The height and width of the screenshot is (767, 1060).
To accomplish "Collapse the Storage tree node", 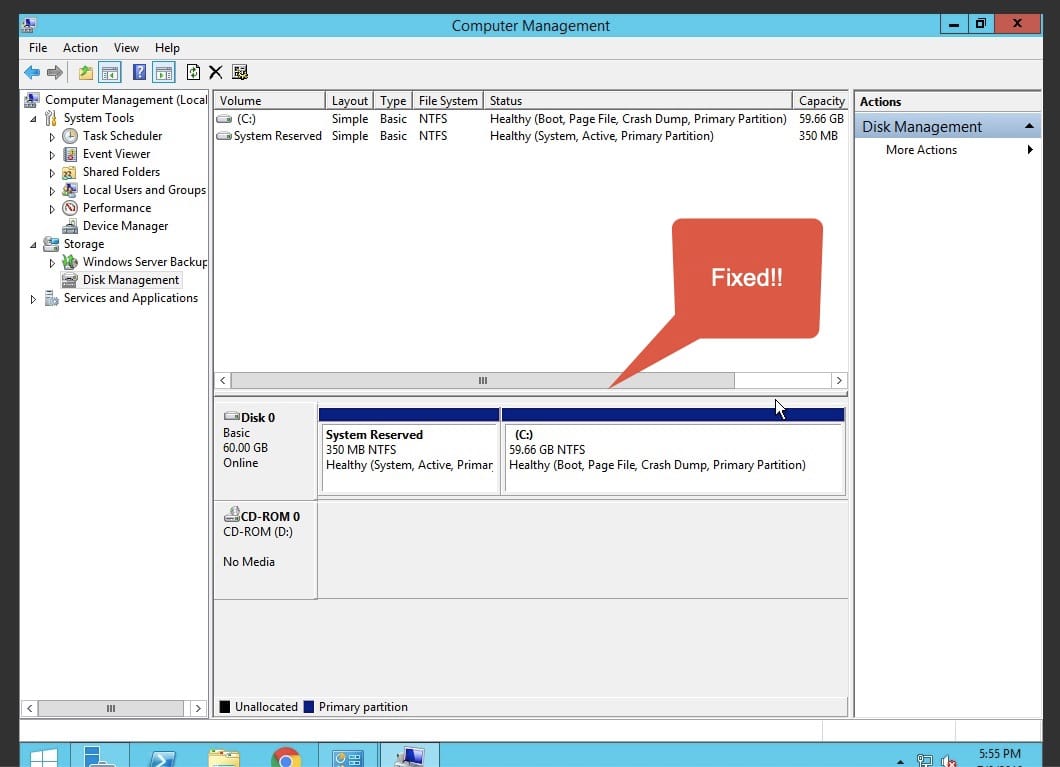I will (x=33, y=244).
